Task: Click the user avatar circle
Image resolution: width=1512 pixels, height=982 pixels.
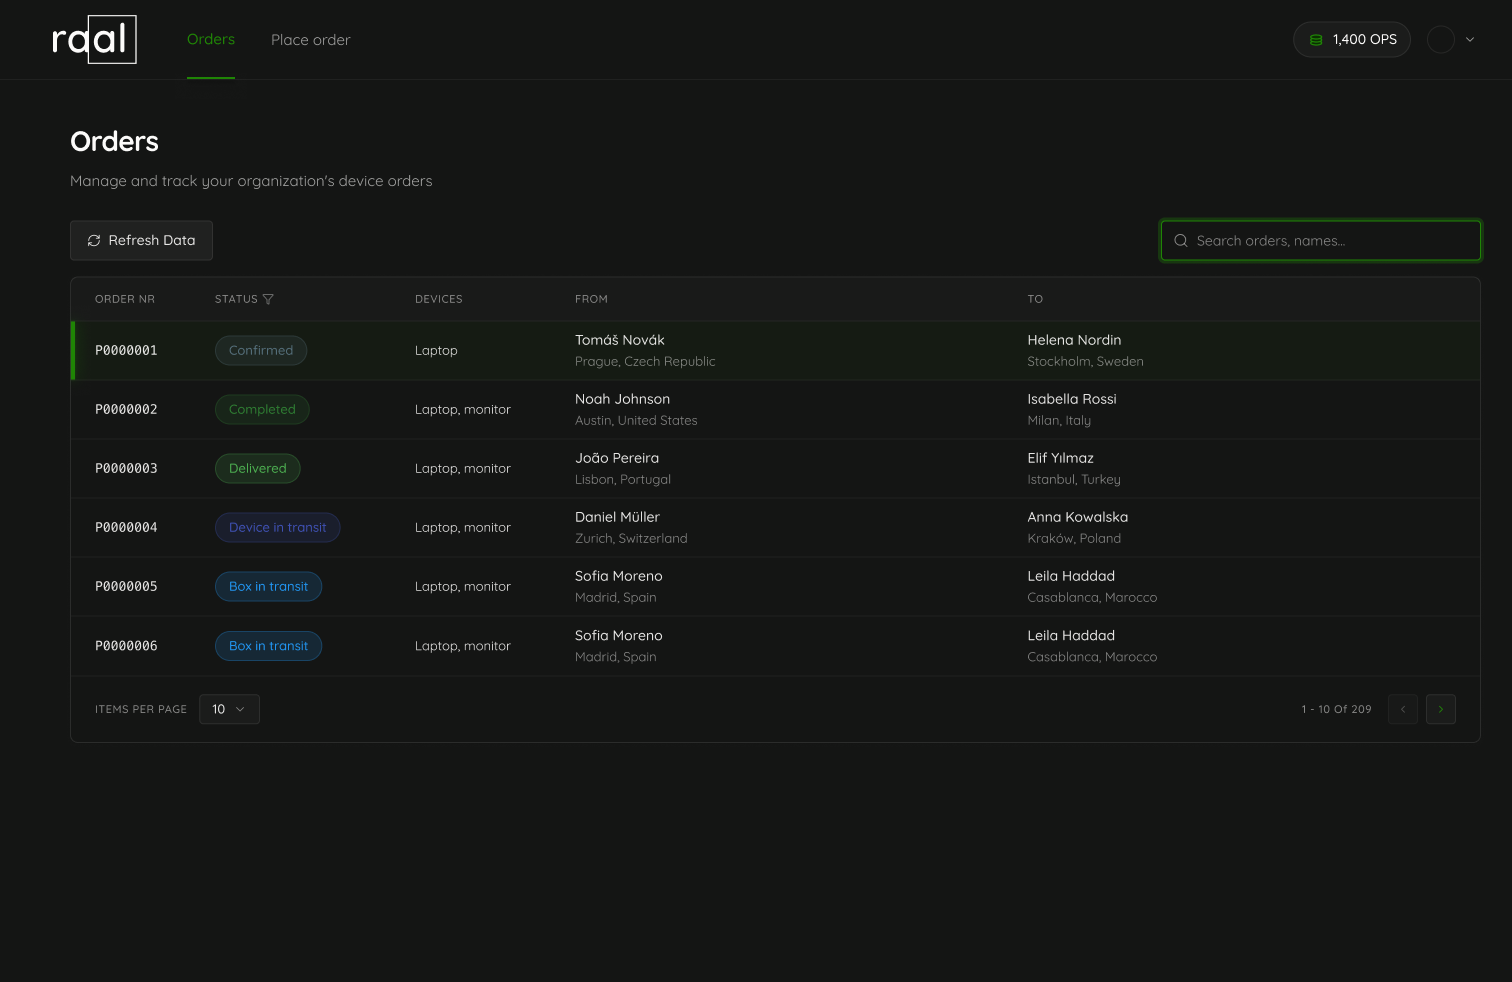Action: click(x=1440, y=39)
